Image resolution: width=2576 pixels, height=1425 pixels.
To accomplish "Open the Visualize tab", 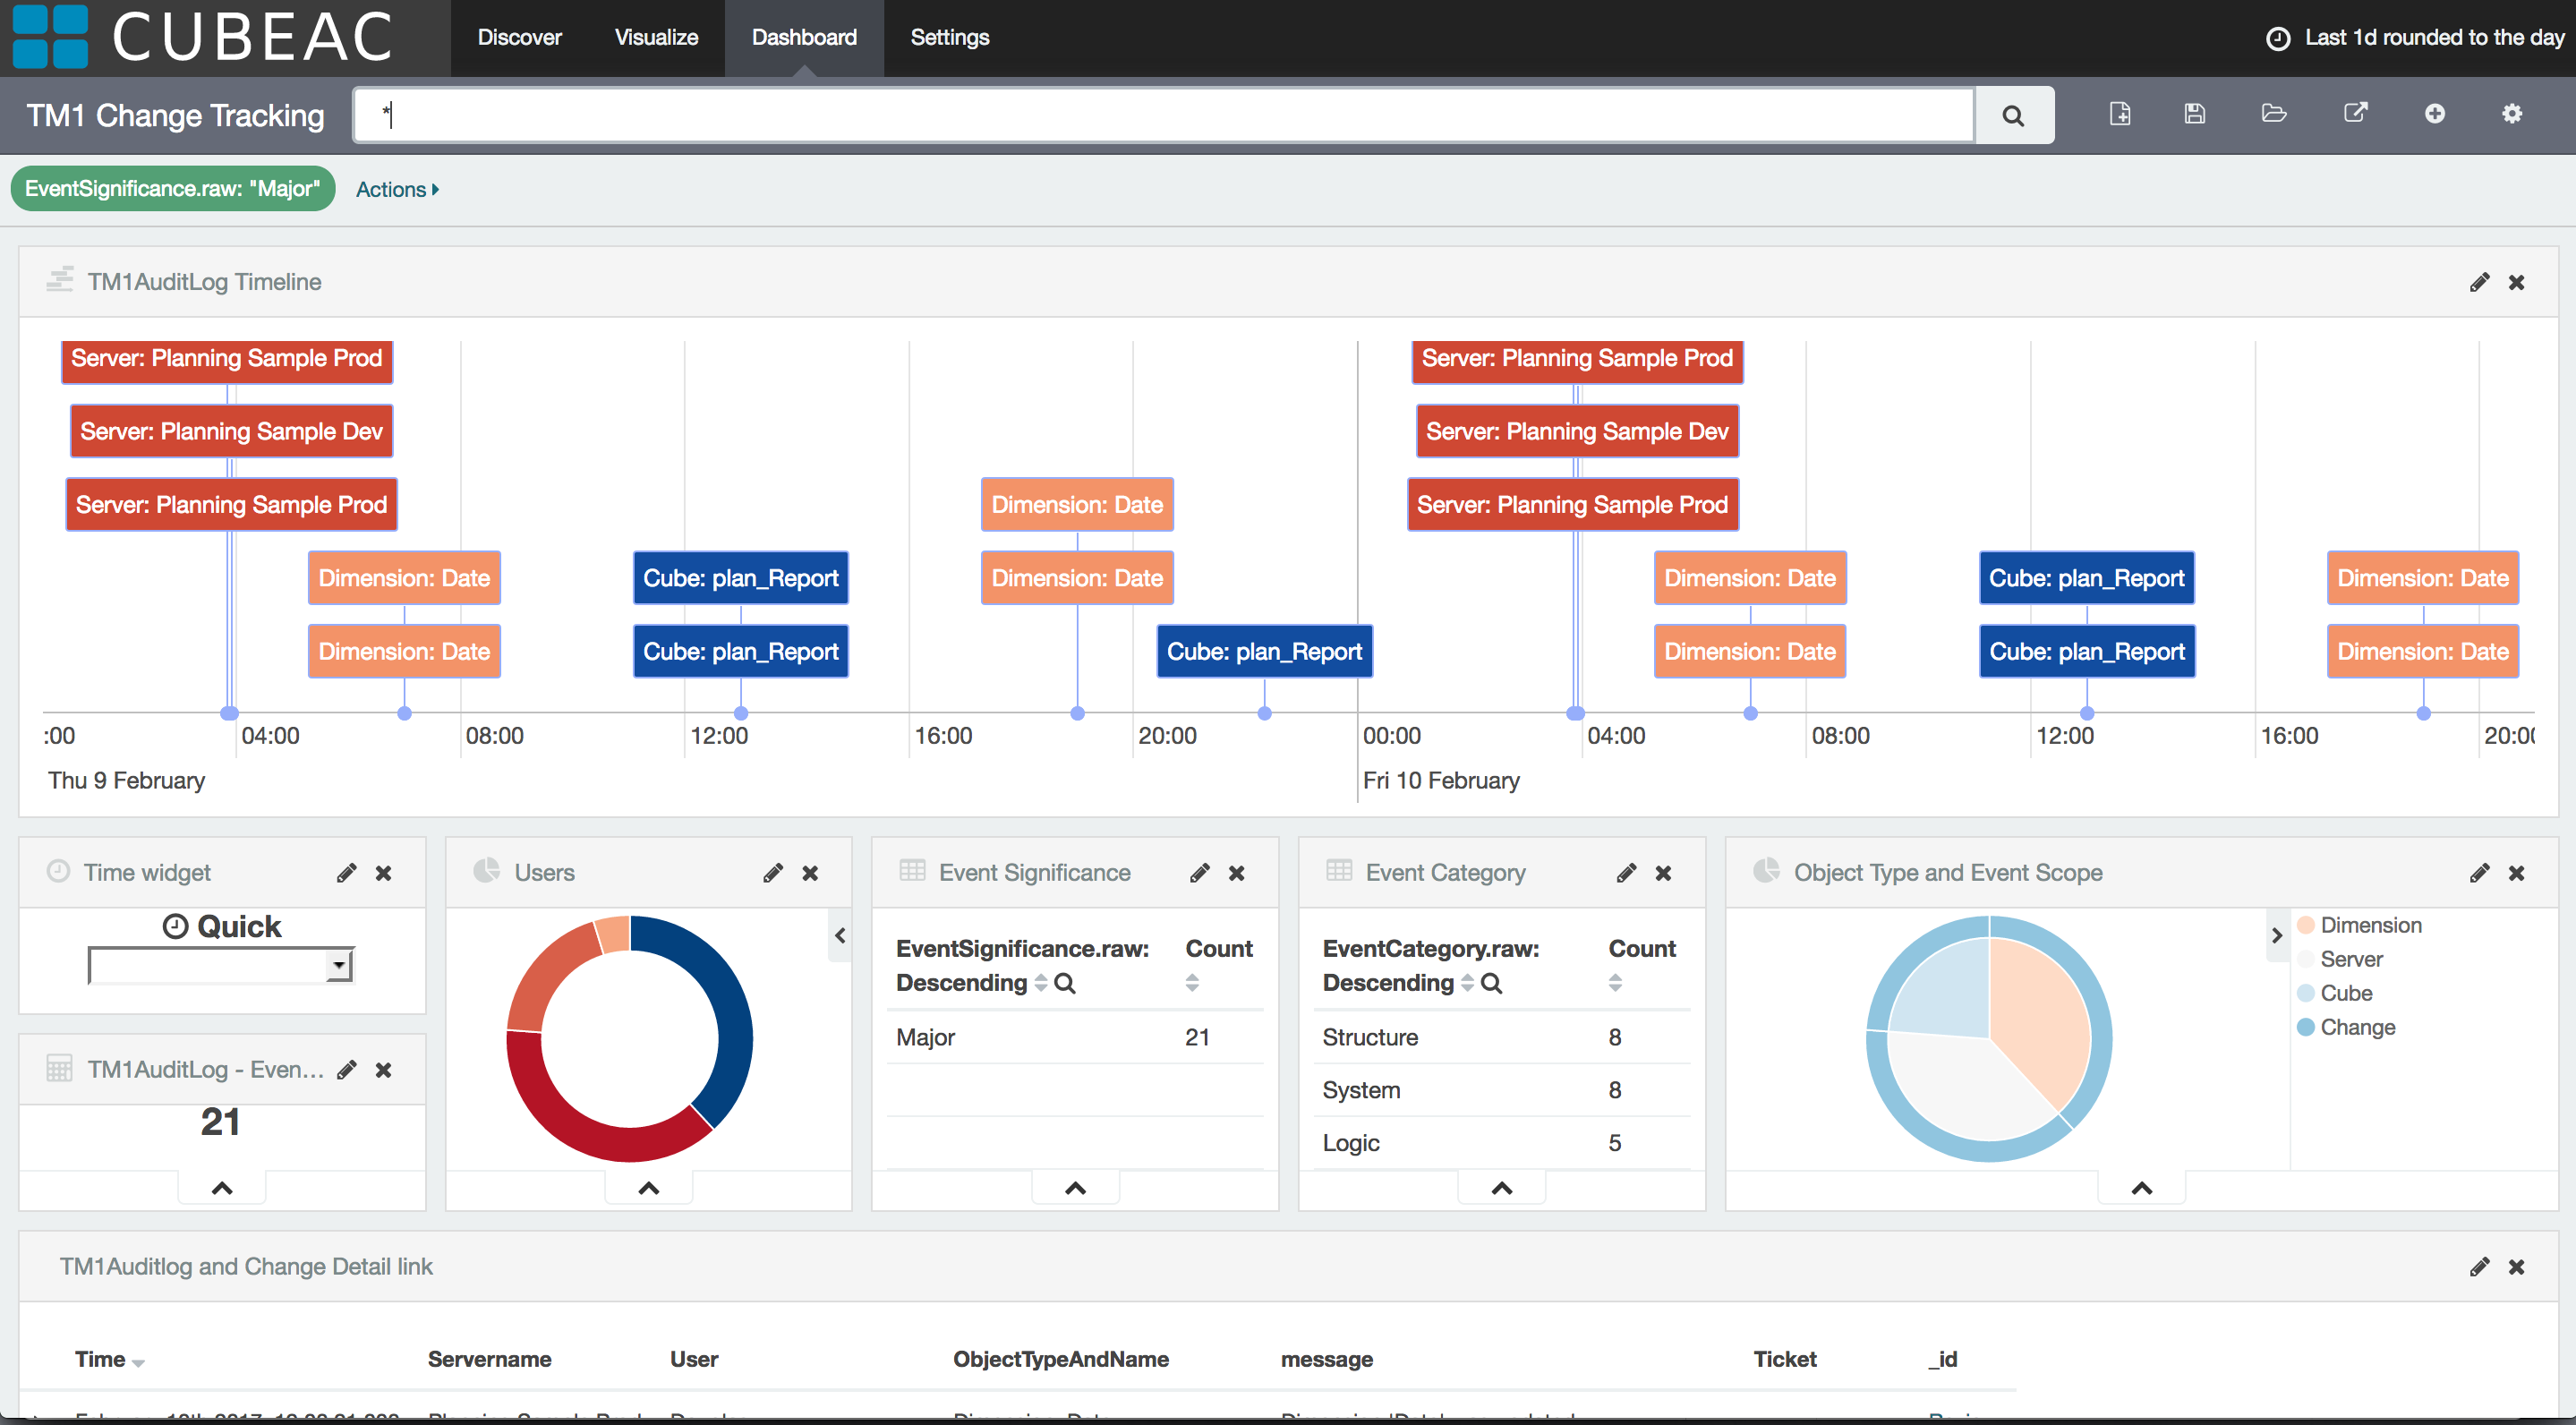I will tap(656, 38).
